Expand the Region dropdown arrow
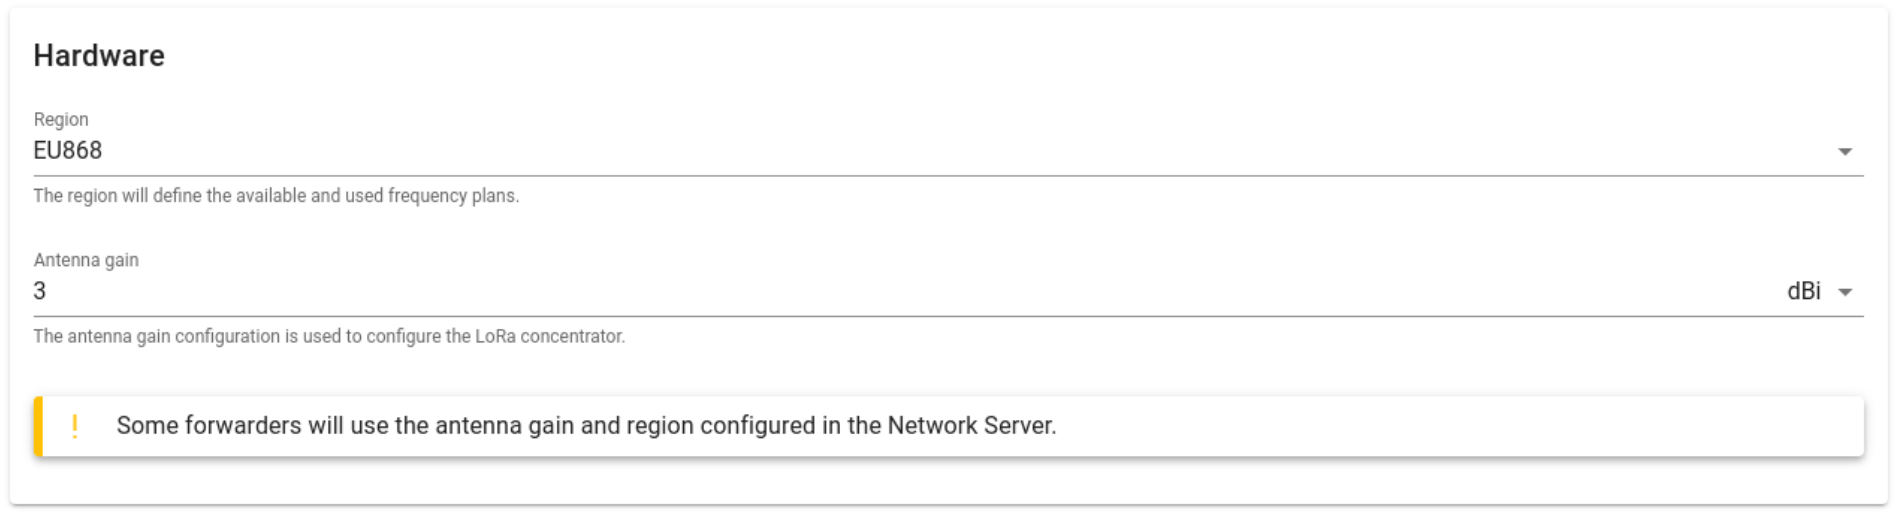1894x514 pixels. click(1845, 152)
